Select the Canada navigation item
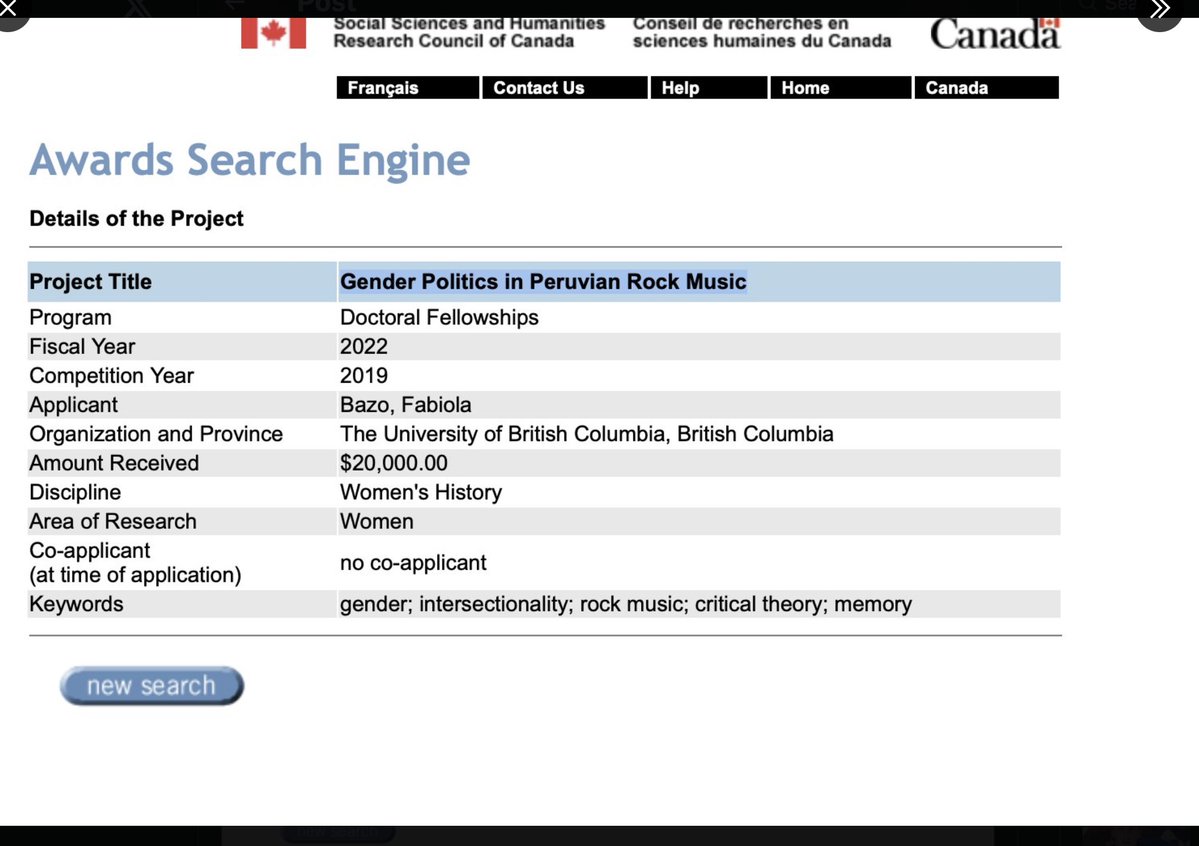Viewport: 1199px width, 846px height. pyautogui.click(x=956, y=88)
